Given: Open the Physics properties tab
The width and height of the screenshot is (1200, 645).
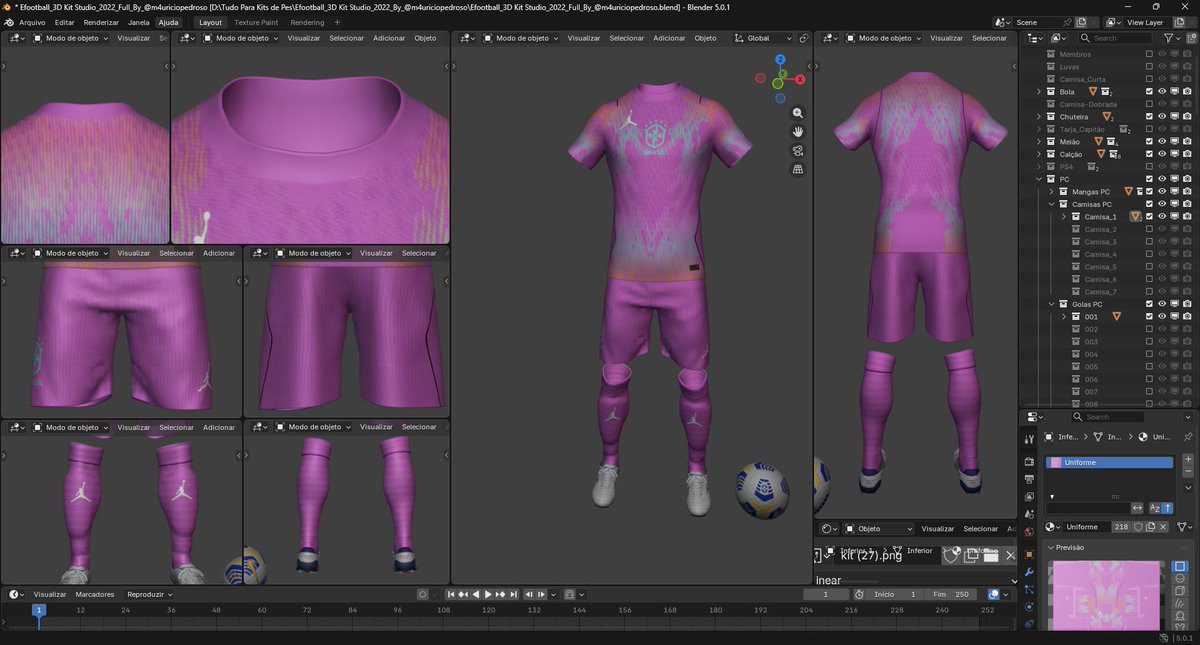Looking at the screenshot, I should 1029,606.
